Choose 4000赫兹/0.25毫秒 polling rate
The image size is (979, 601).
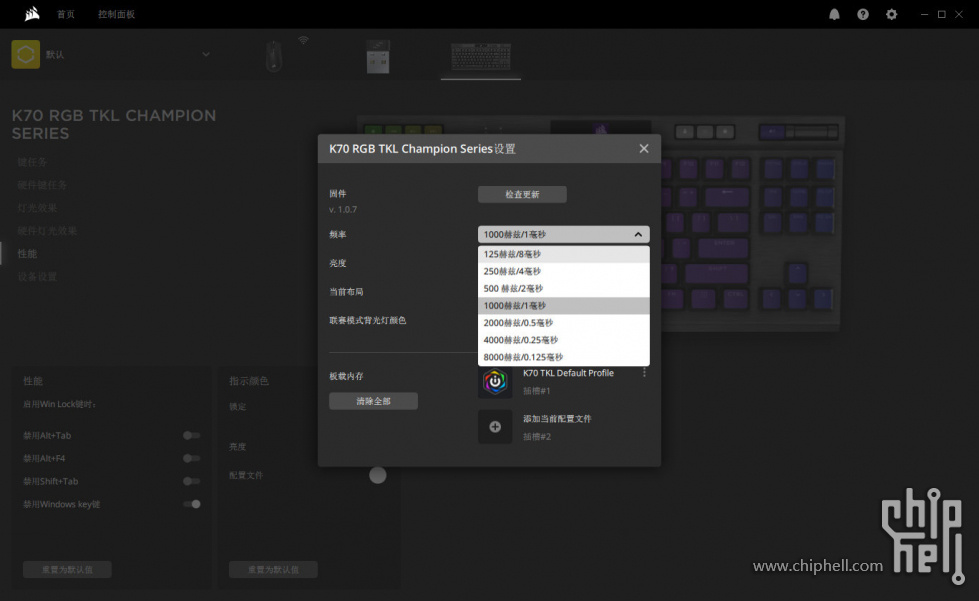click(563, 340)
